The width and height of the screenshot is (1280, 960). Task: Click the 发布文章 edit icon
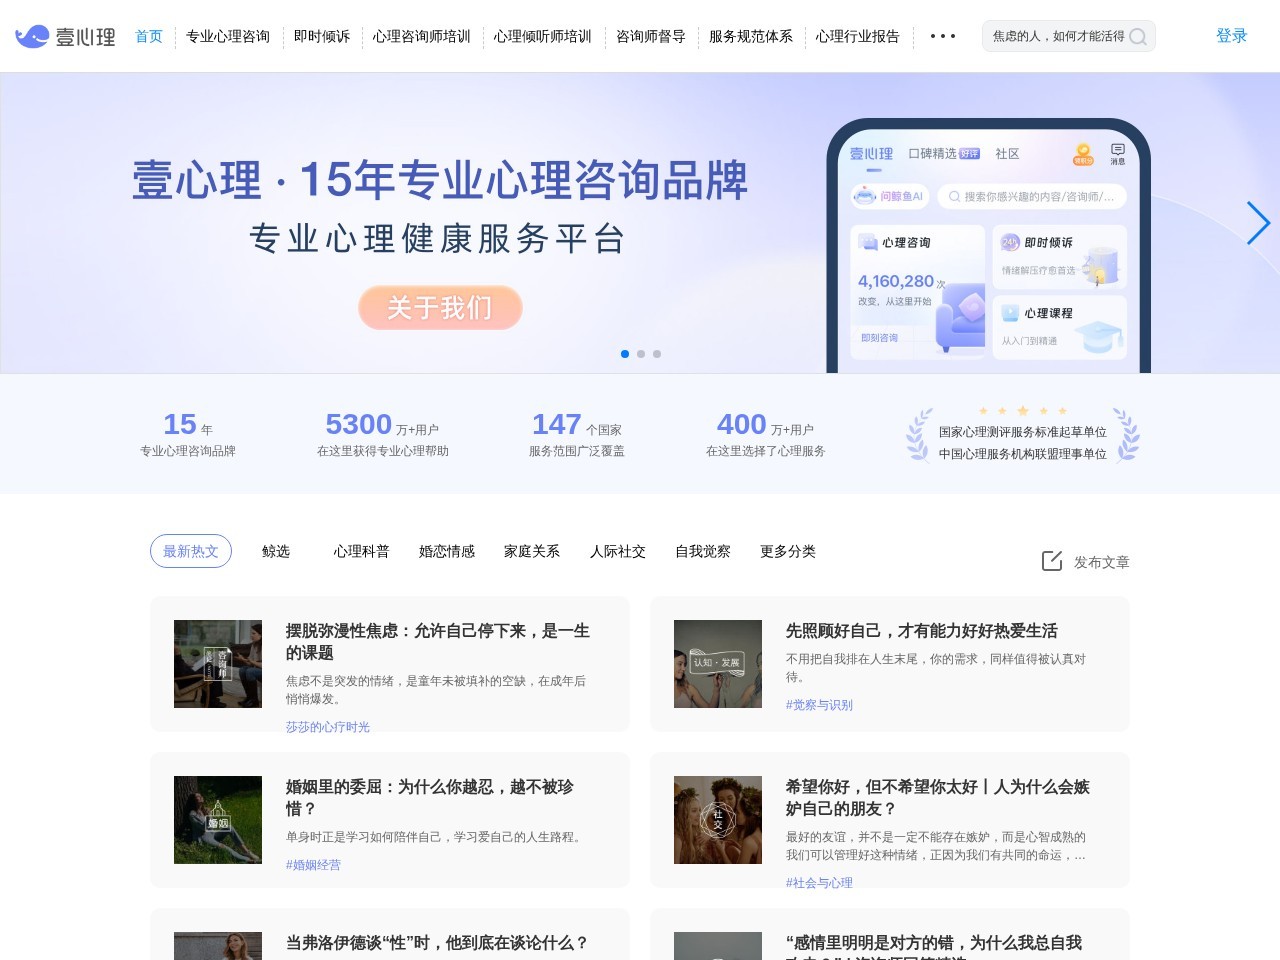click(x=1052, y=561)
